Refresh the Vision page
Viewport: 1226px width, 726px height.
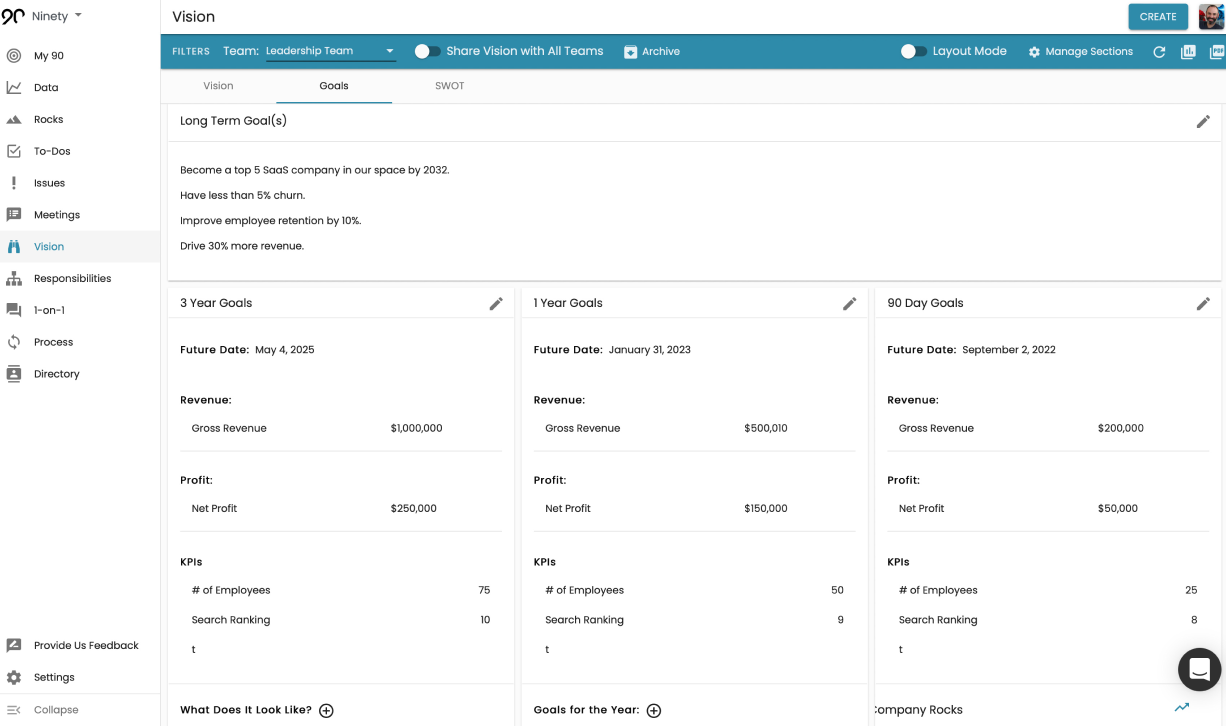point(1159,51)
